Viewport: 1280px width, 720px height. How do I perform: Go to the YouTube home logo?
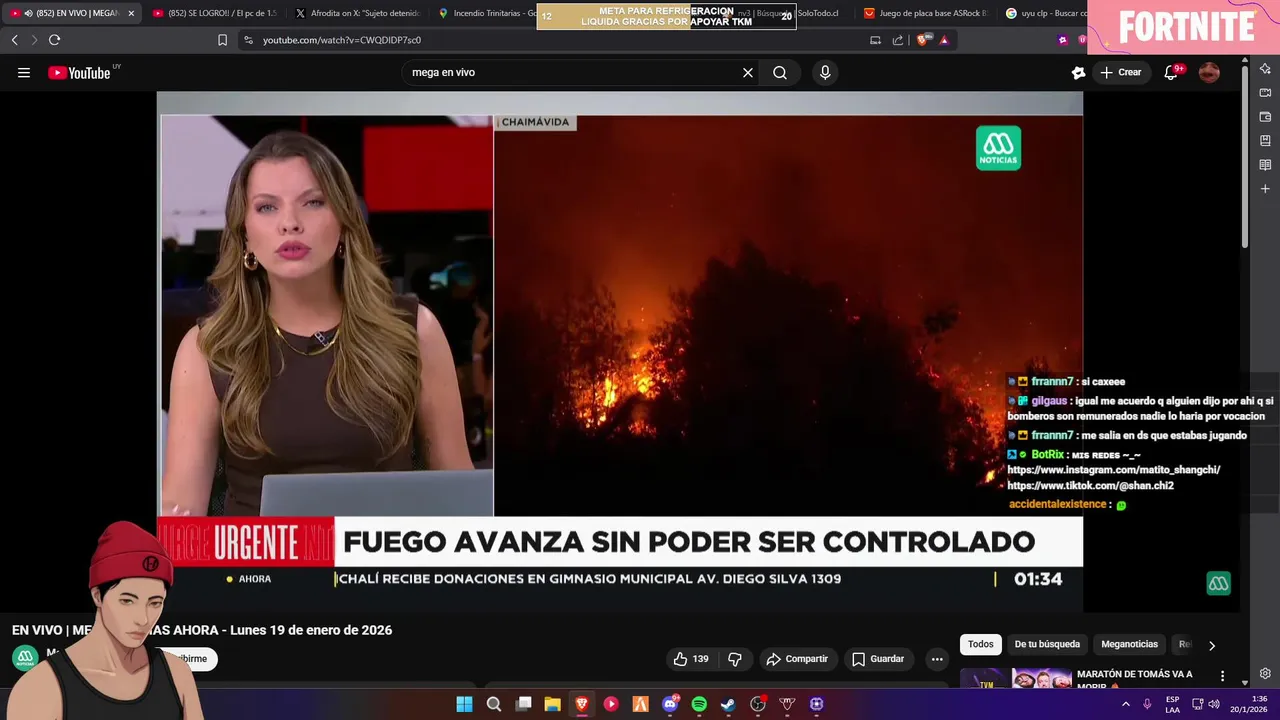coord(79,72)
